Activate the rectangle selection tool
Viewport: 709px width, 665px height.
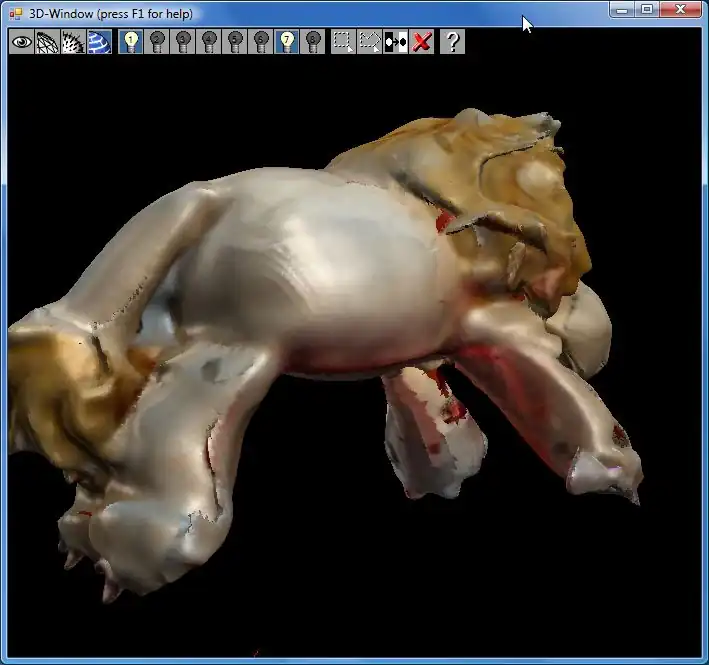343,41
